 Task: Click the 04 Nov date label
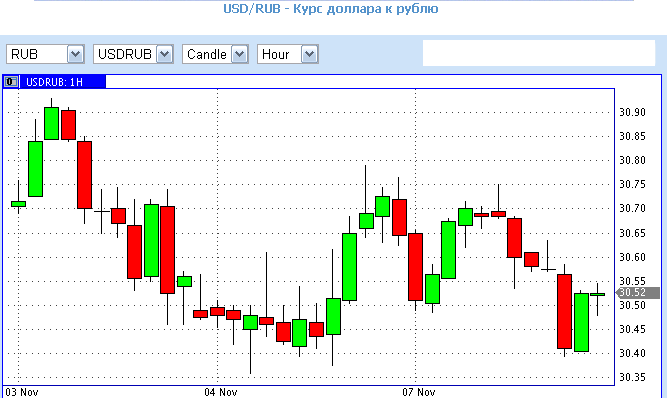(221, 392)
